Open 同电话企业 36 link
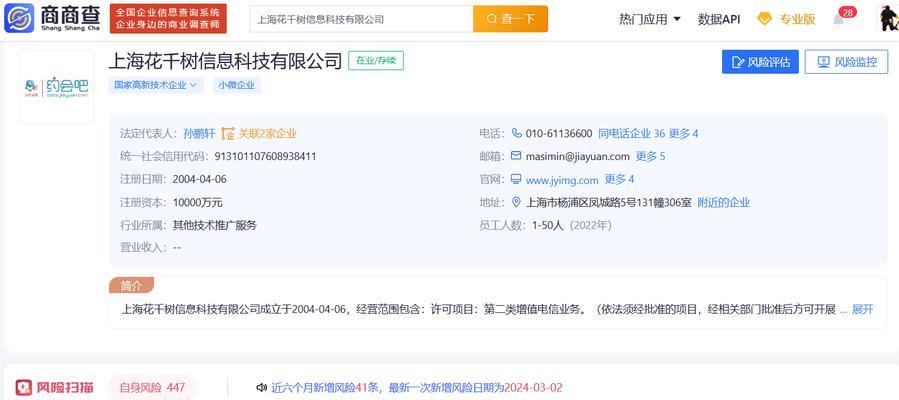 (x=631, y=134)
